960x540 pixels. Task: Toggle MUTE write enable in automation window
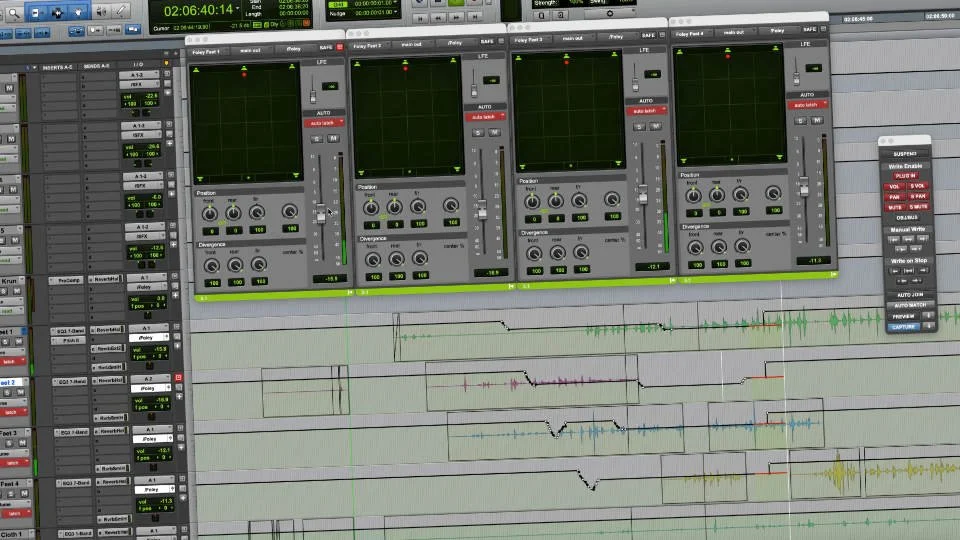[x=895, y=207]
